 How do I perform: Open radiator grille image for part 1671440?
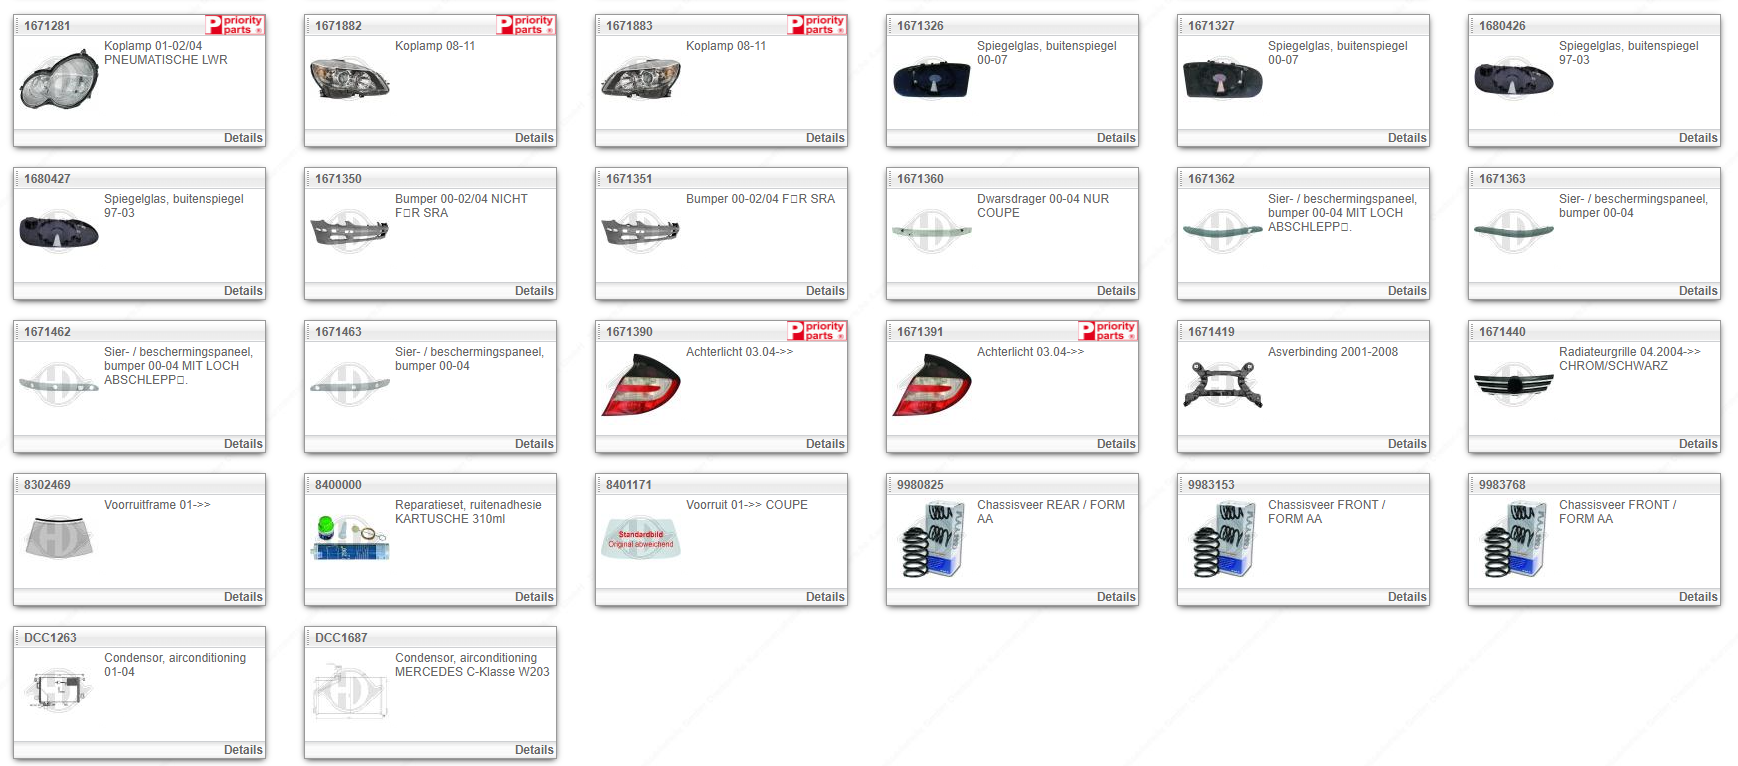(1513, 385)
